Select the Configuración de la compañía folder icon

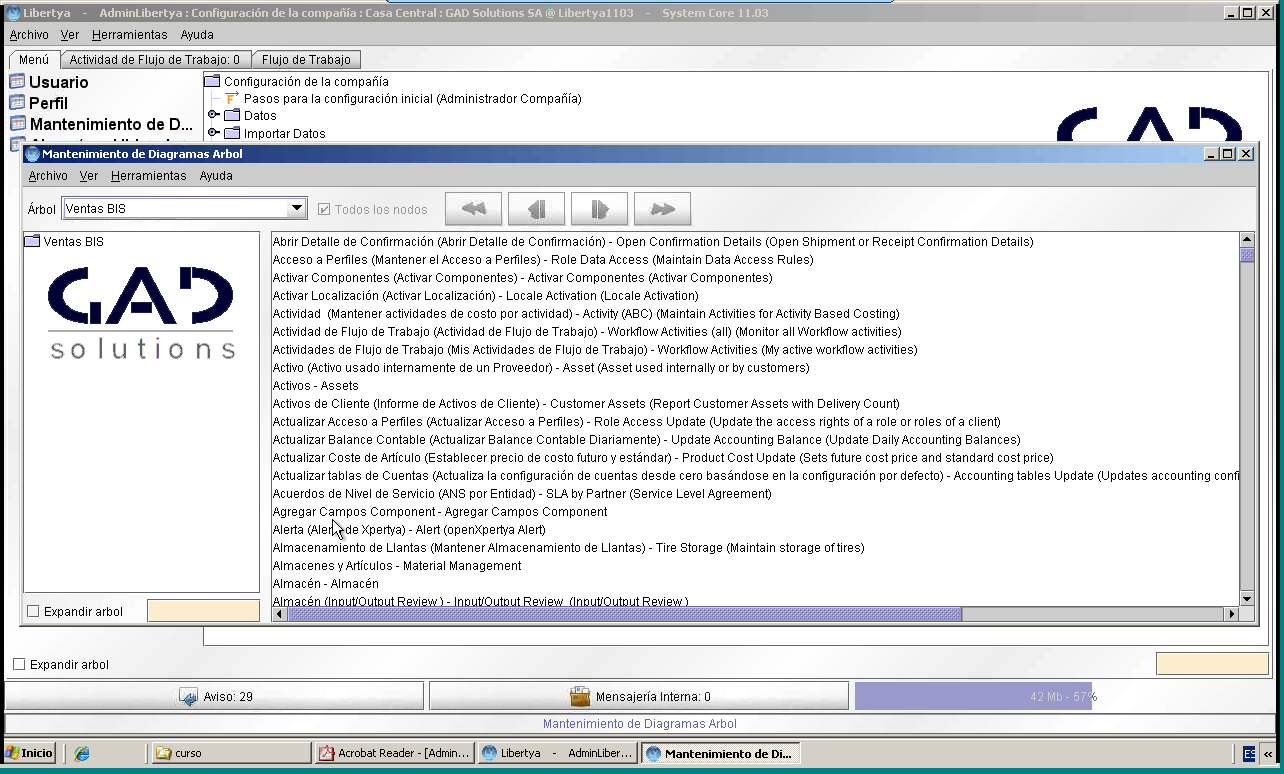(x=212, y=81)
